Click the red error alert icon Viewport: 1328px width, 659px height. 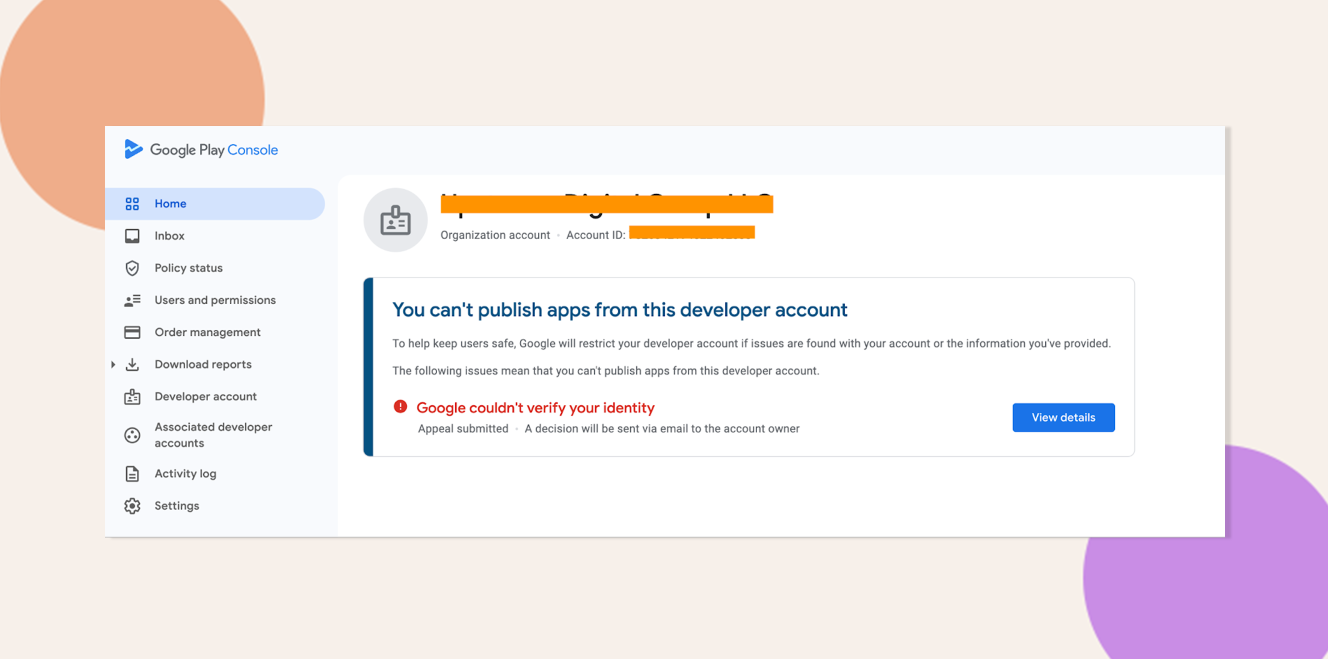tap(400, 407)
